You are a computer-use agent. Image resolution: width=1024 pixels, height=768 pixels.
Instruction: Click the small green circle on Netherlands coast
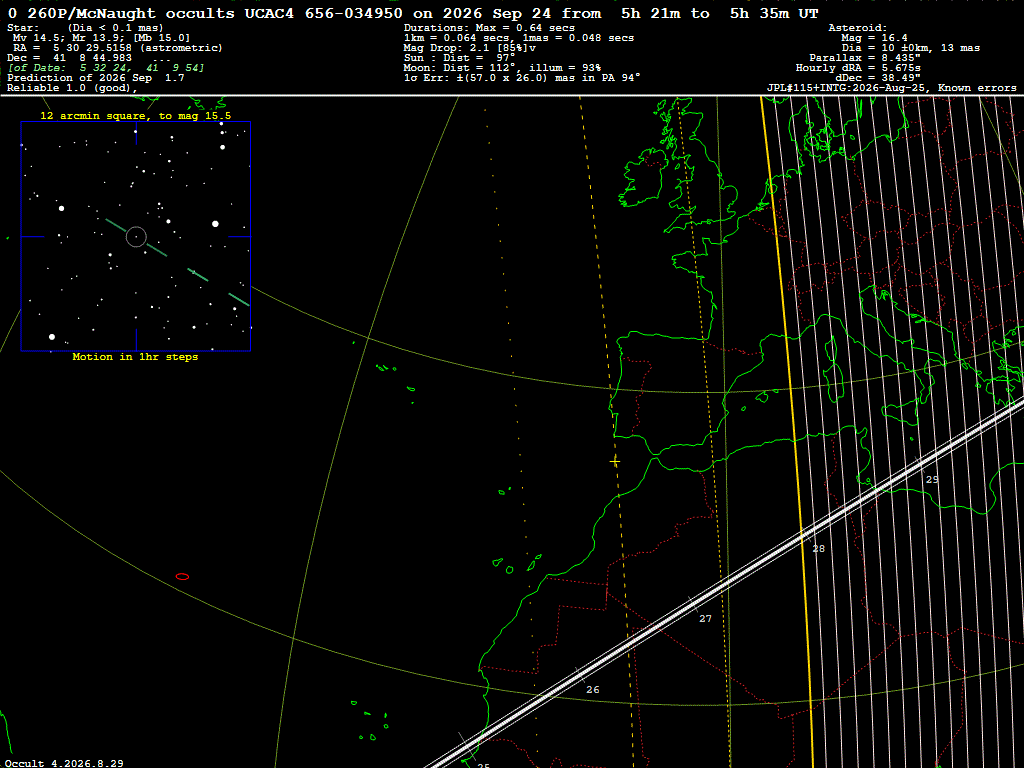point(773,189)
